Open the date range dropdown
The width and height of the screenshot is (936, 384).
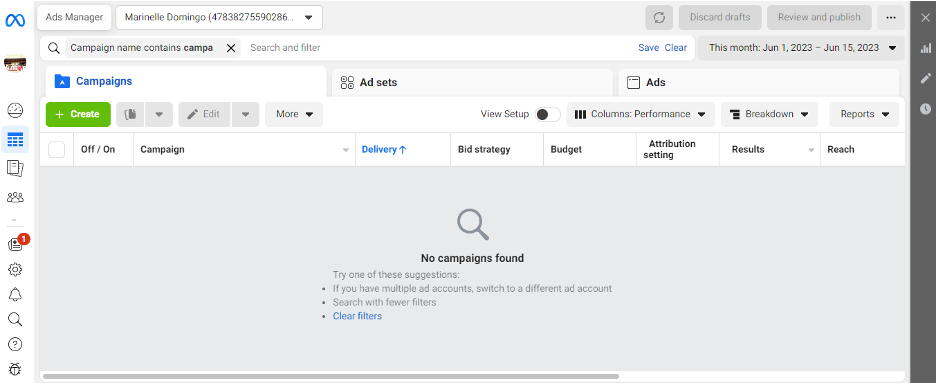coord(802,48)
